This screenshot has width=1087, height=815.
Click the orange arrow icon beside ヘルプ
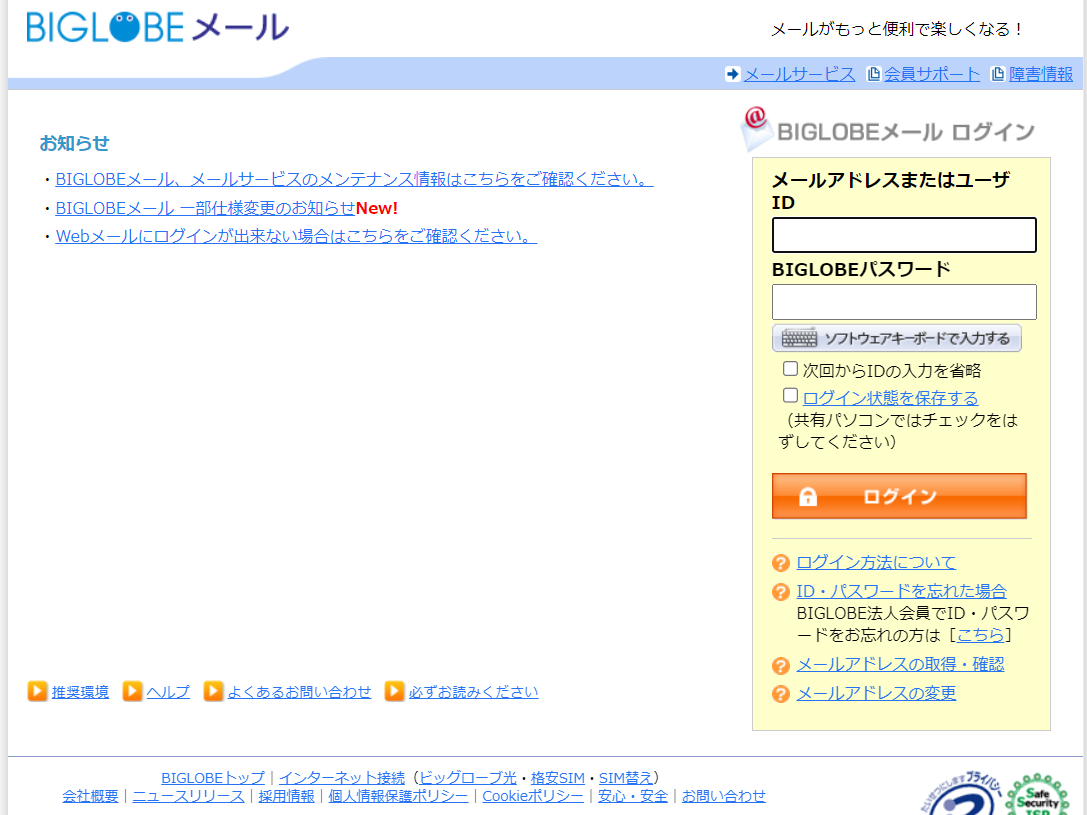132,691
